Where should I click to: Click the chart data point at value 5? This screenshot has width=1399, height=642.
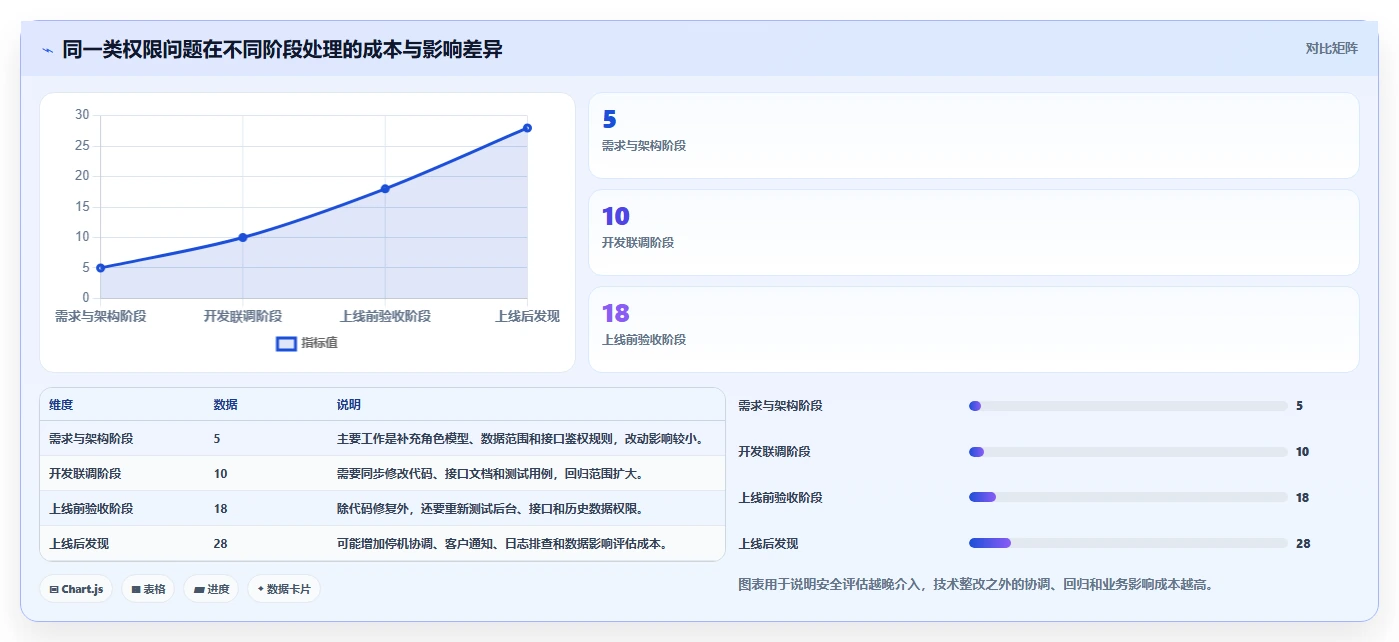100,268
